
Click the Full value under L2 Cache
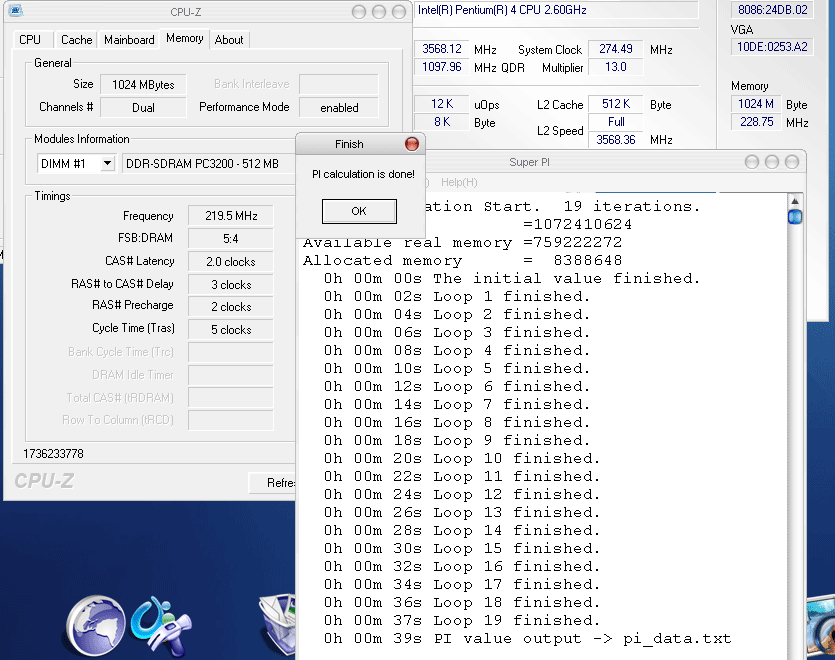616,122
